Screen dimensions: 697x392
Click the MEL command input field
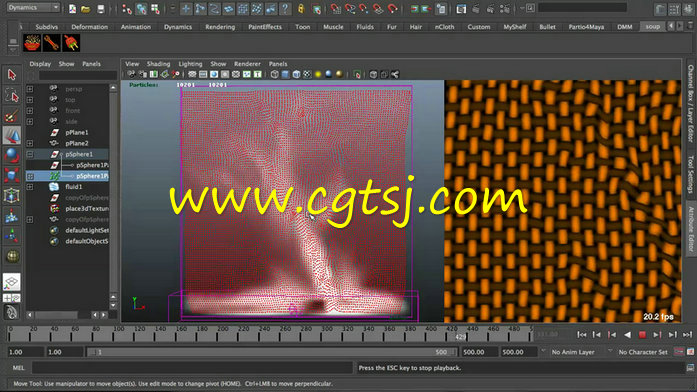tap(192, 368)
